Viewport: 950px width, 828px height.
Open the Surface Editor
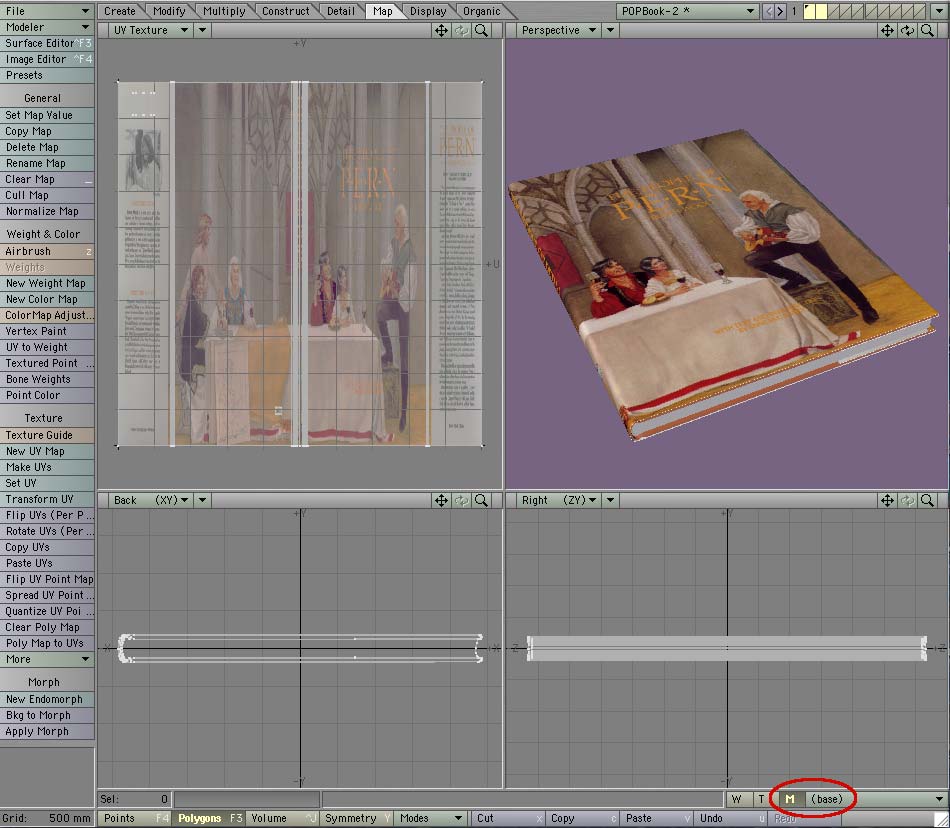click(x=47, y=44)
